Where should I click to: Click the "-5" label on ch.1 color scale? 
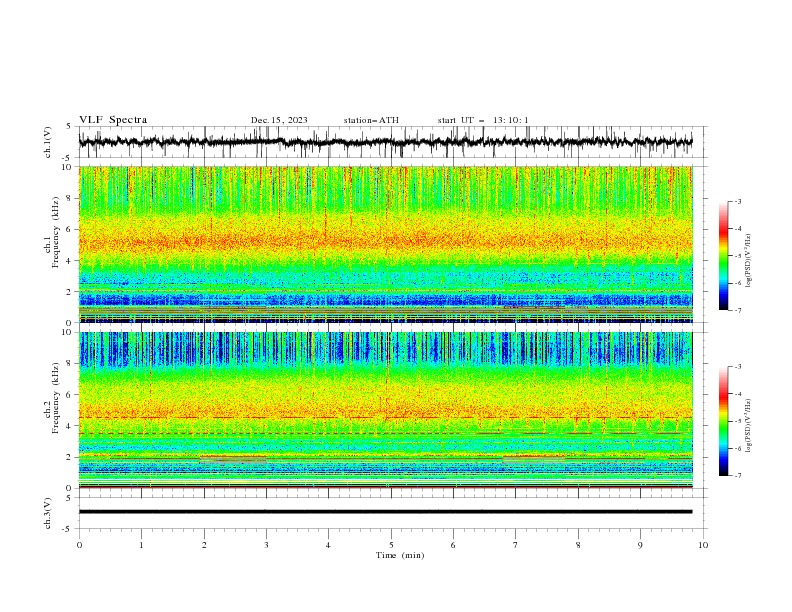pyautogui.click(x=737, y=256)
